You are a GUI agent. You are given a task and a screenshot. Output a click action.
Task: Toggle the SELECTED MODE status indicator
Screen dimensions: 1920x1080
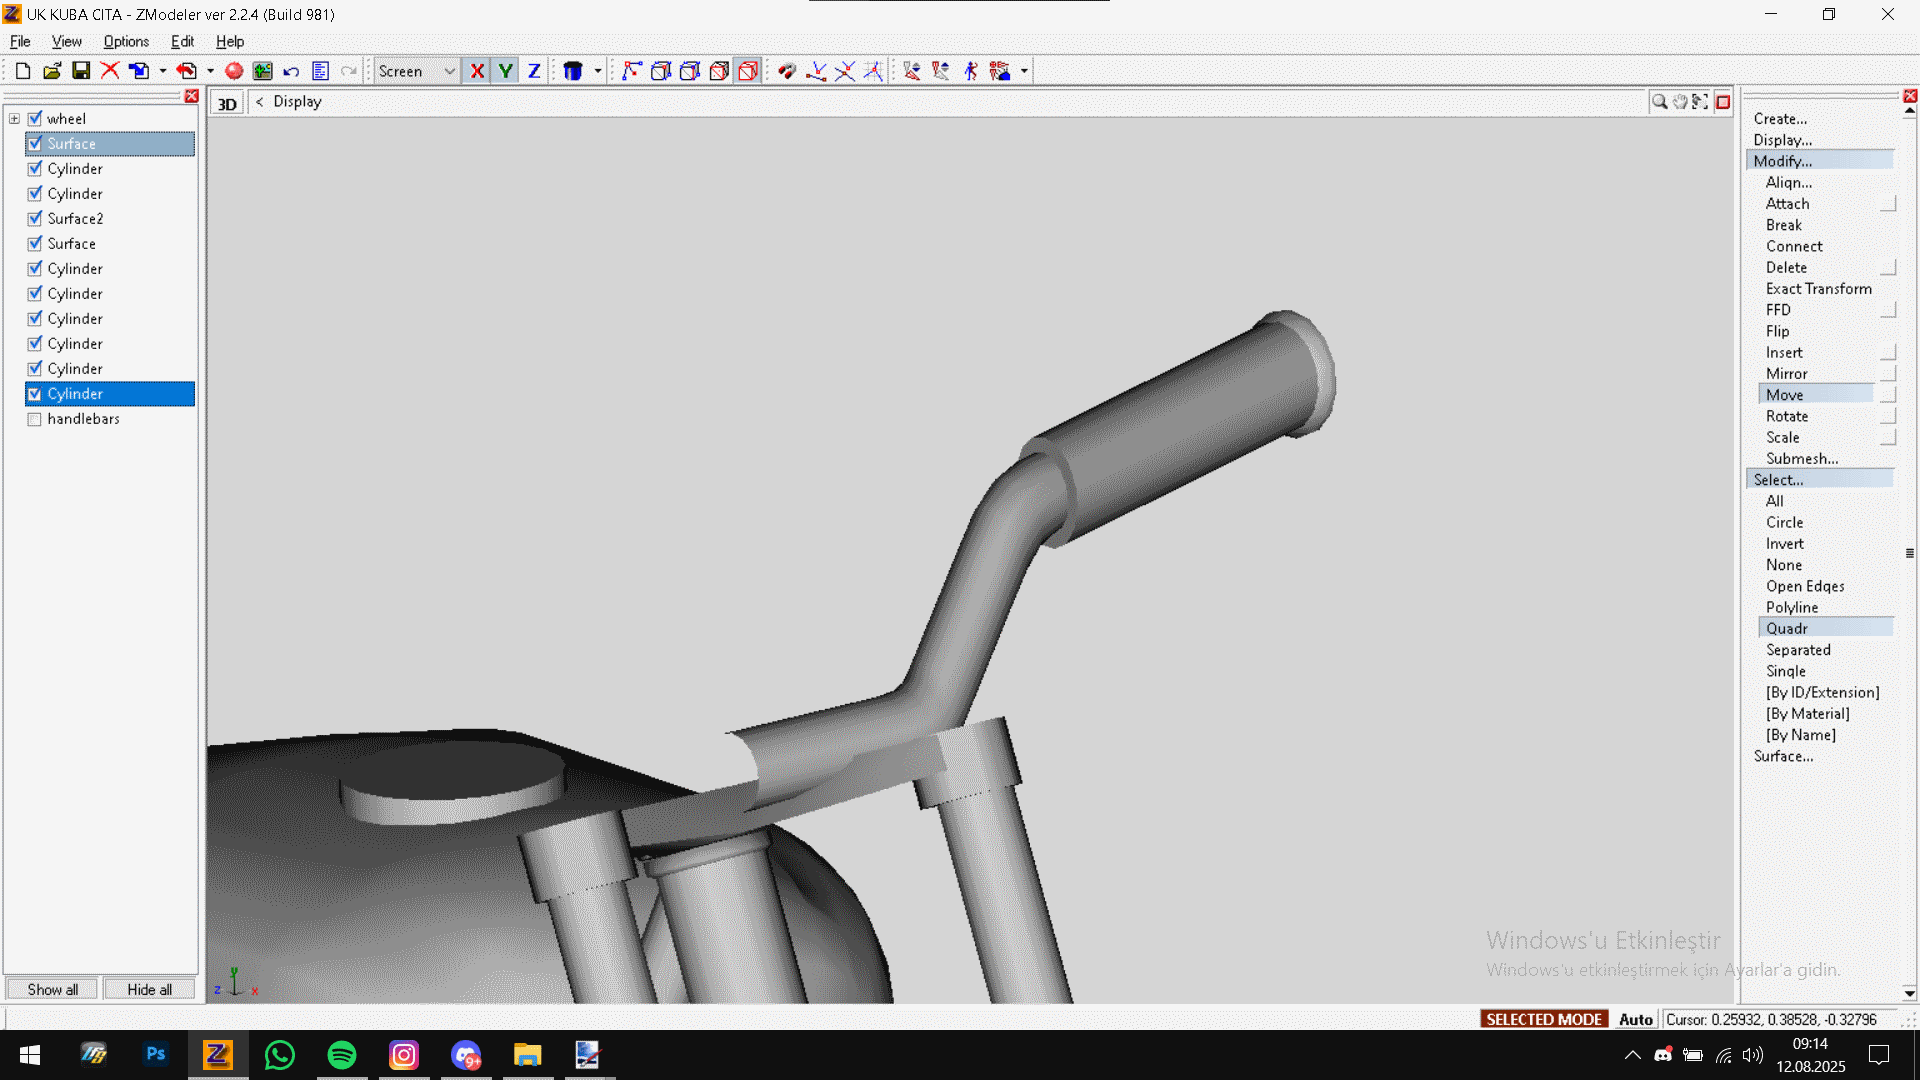[x=1544, y=1019]
